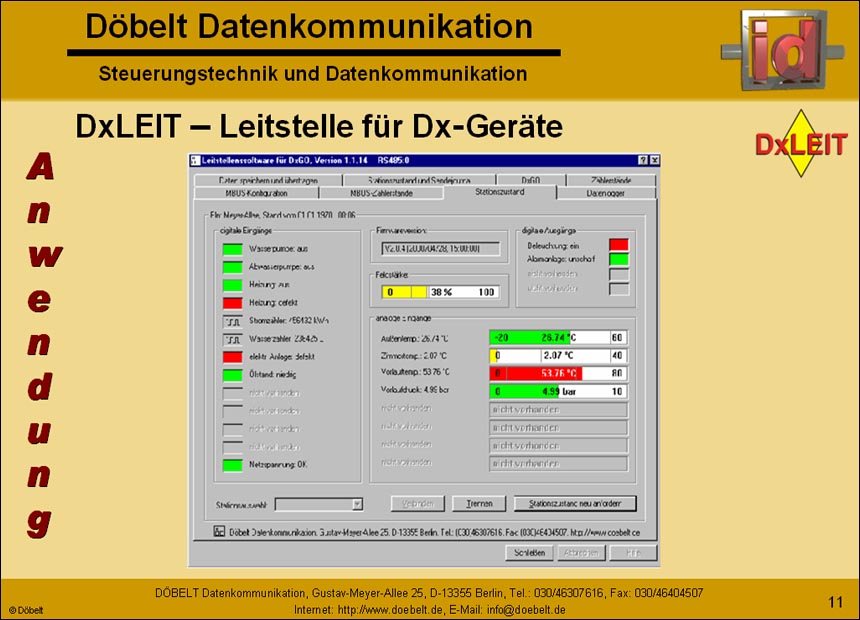Screen dimensions: 860x620
Task: Open Daten speichern und übertragen tab
Action: click(x=268, y=180)
